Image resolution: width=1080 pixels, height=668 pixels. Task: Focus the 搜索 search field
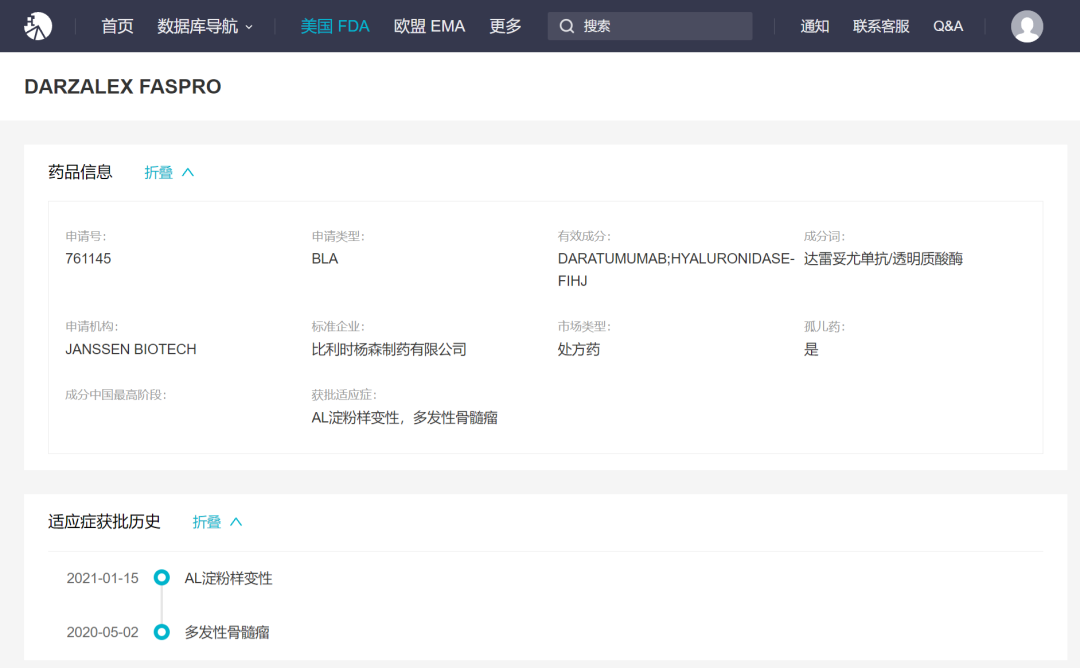click(650, 26)
